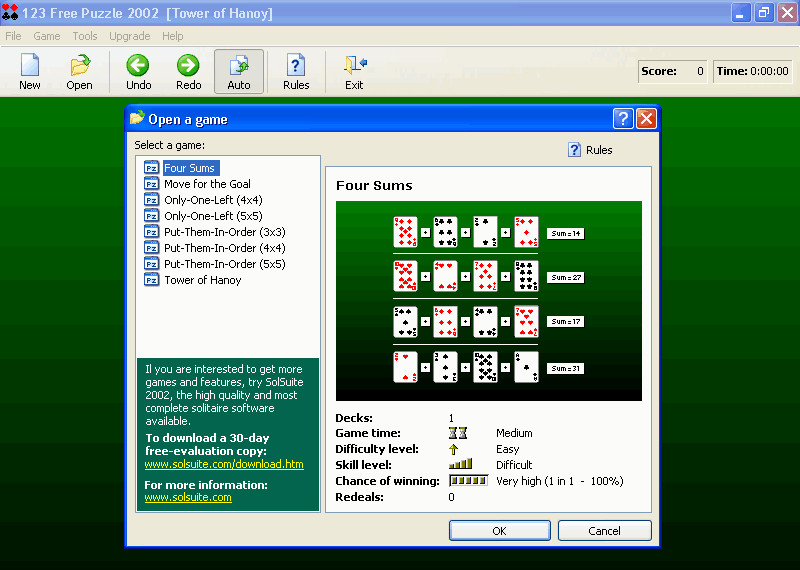Click the Four Sums heading in the details panel
800x570 pixels.
(x=374, y=185)
